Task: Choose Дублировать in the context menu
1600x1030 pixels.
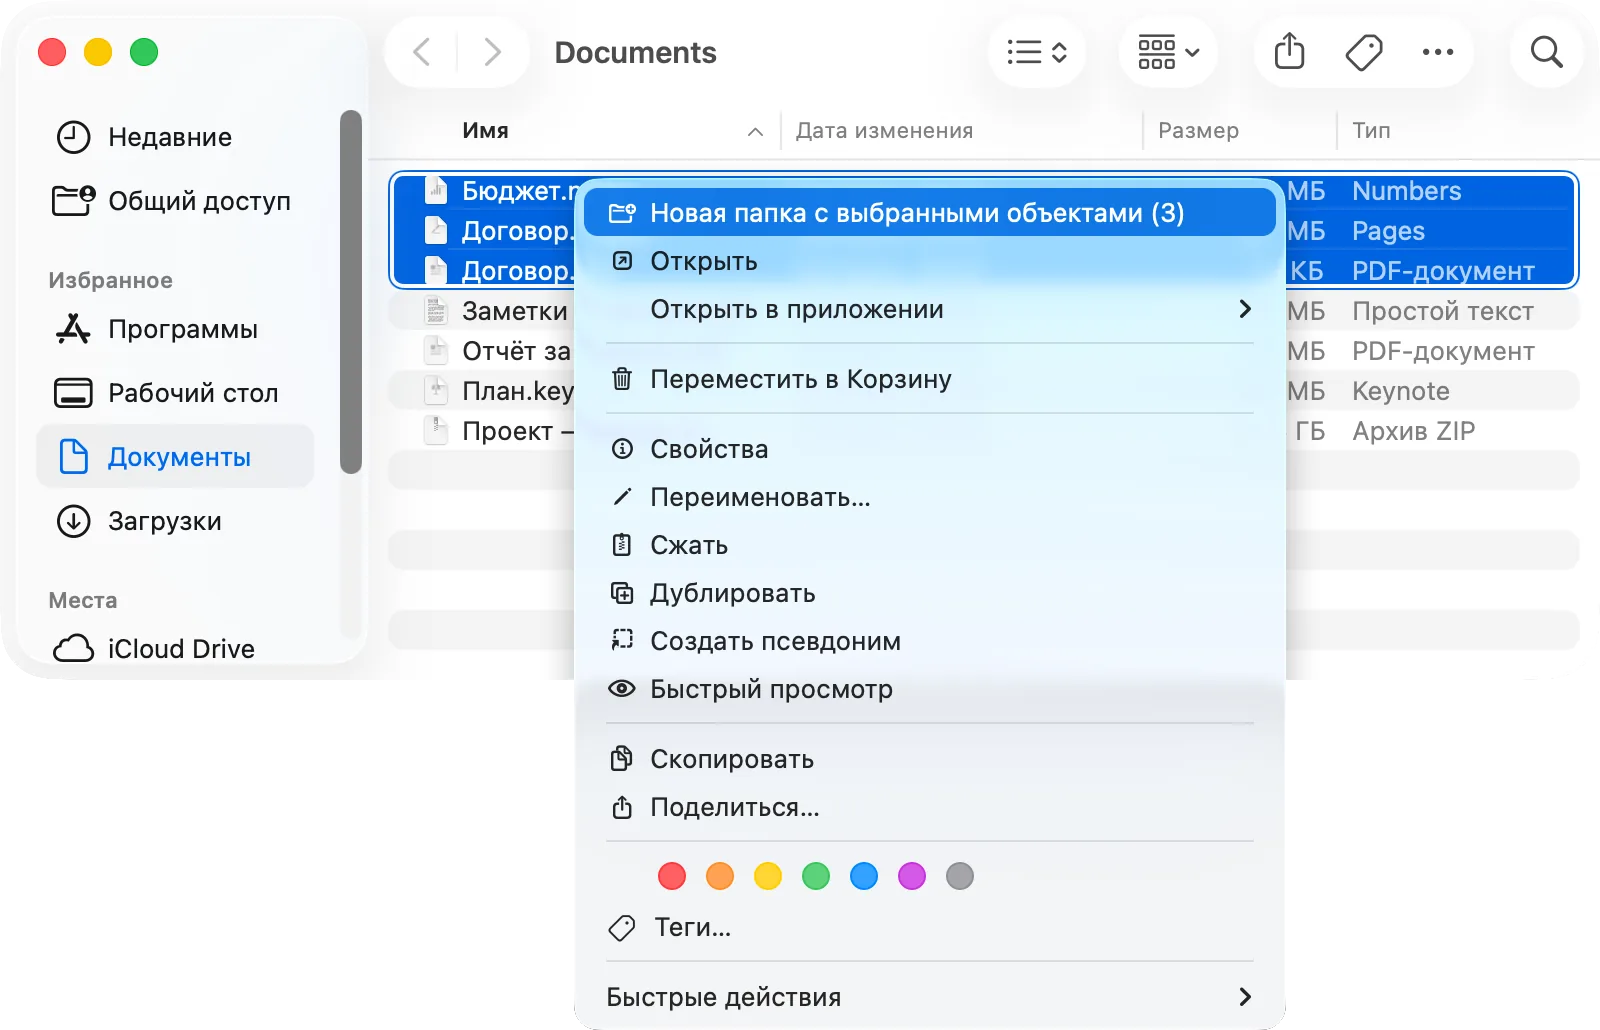Action: tap(930, 593)
